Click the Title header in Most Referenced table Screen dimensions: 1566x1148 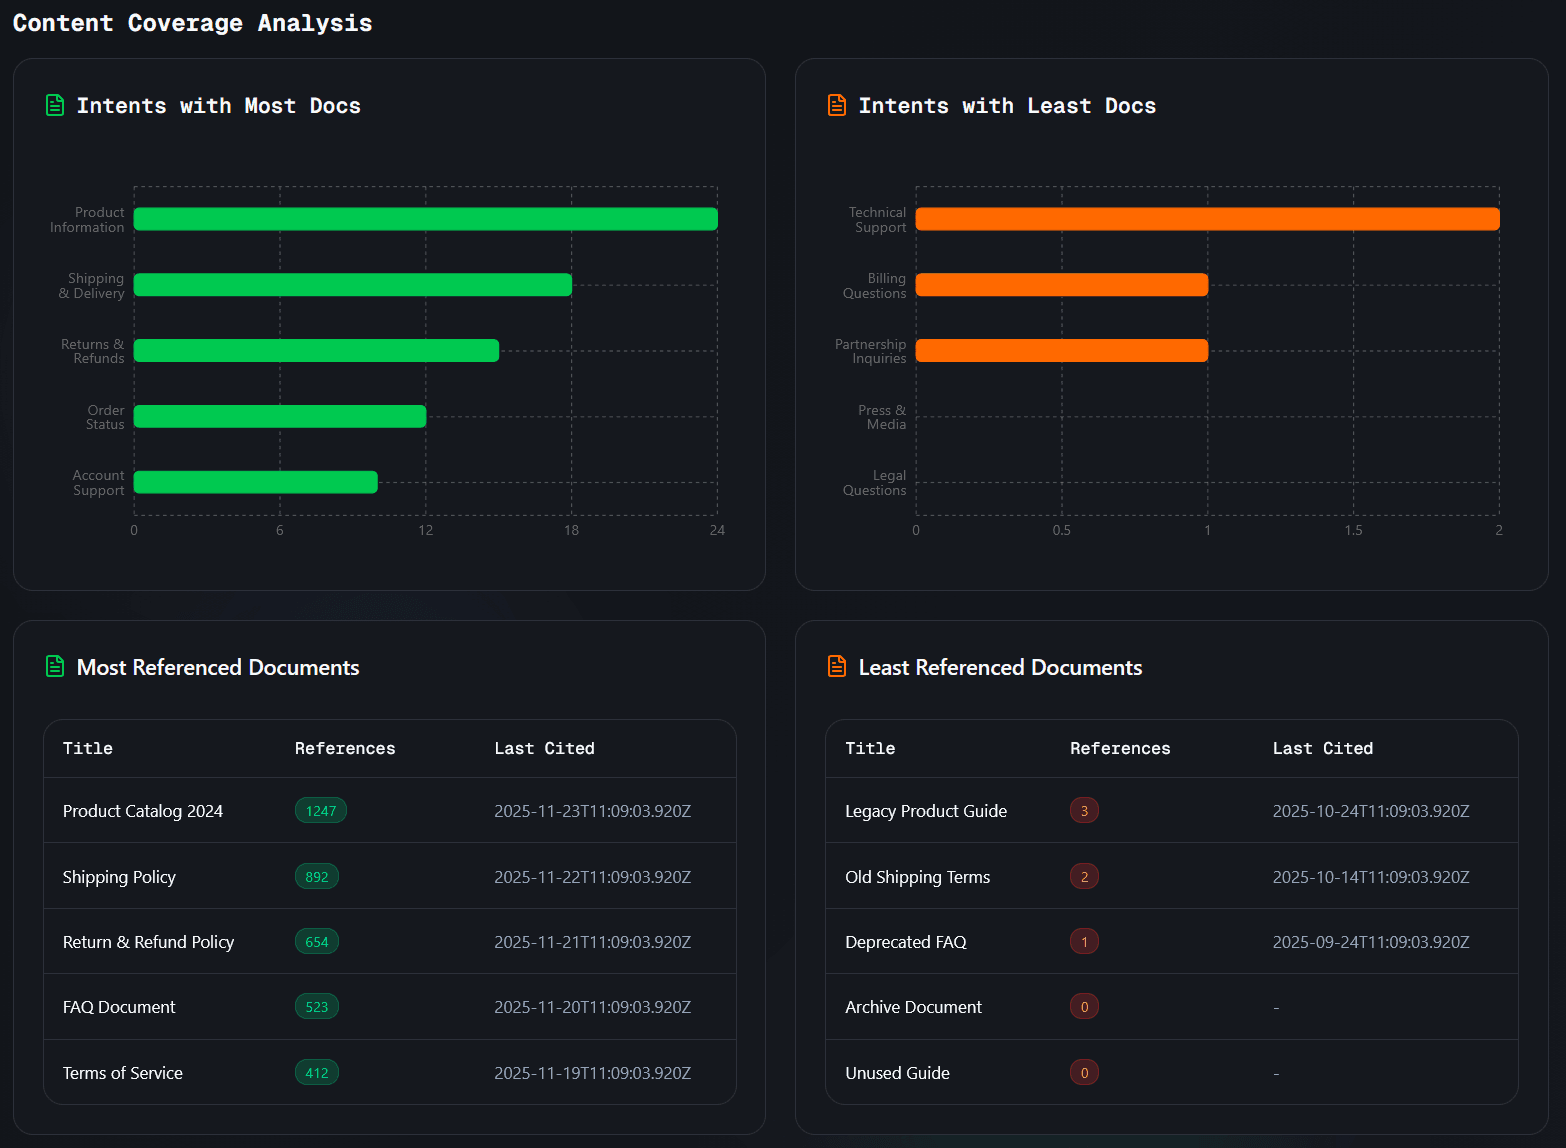[x=88, y=748]
